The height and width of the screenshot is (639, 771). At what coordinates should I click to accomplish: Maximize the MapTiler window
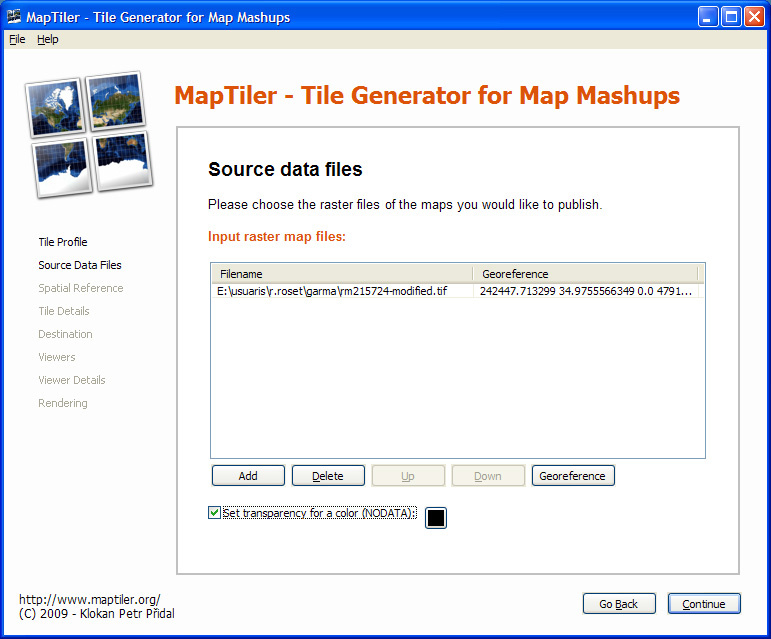[x=731, y=17]
